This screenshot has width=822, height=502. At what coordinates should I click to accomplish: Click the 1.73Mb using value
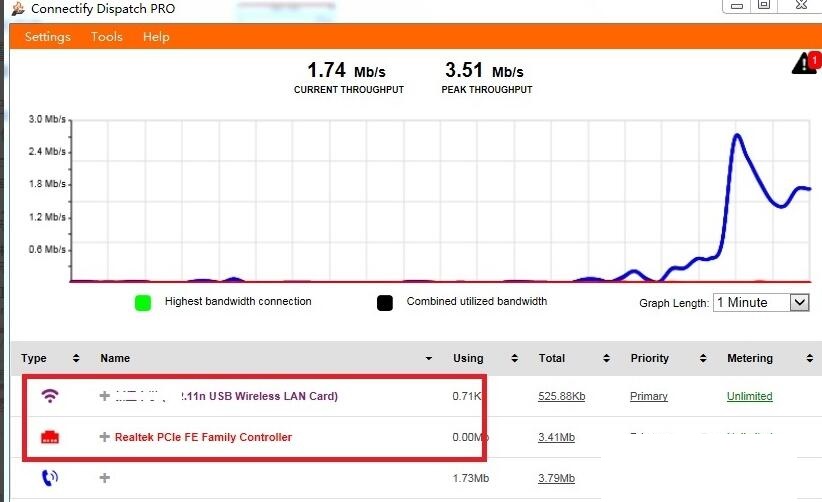tap(471, 478)
